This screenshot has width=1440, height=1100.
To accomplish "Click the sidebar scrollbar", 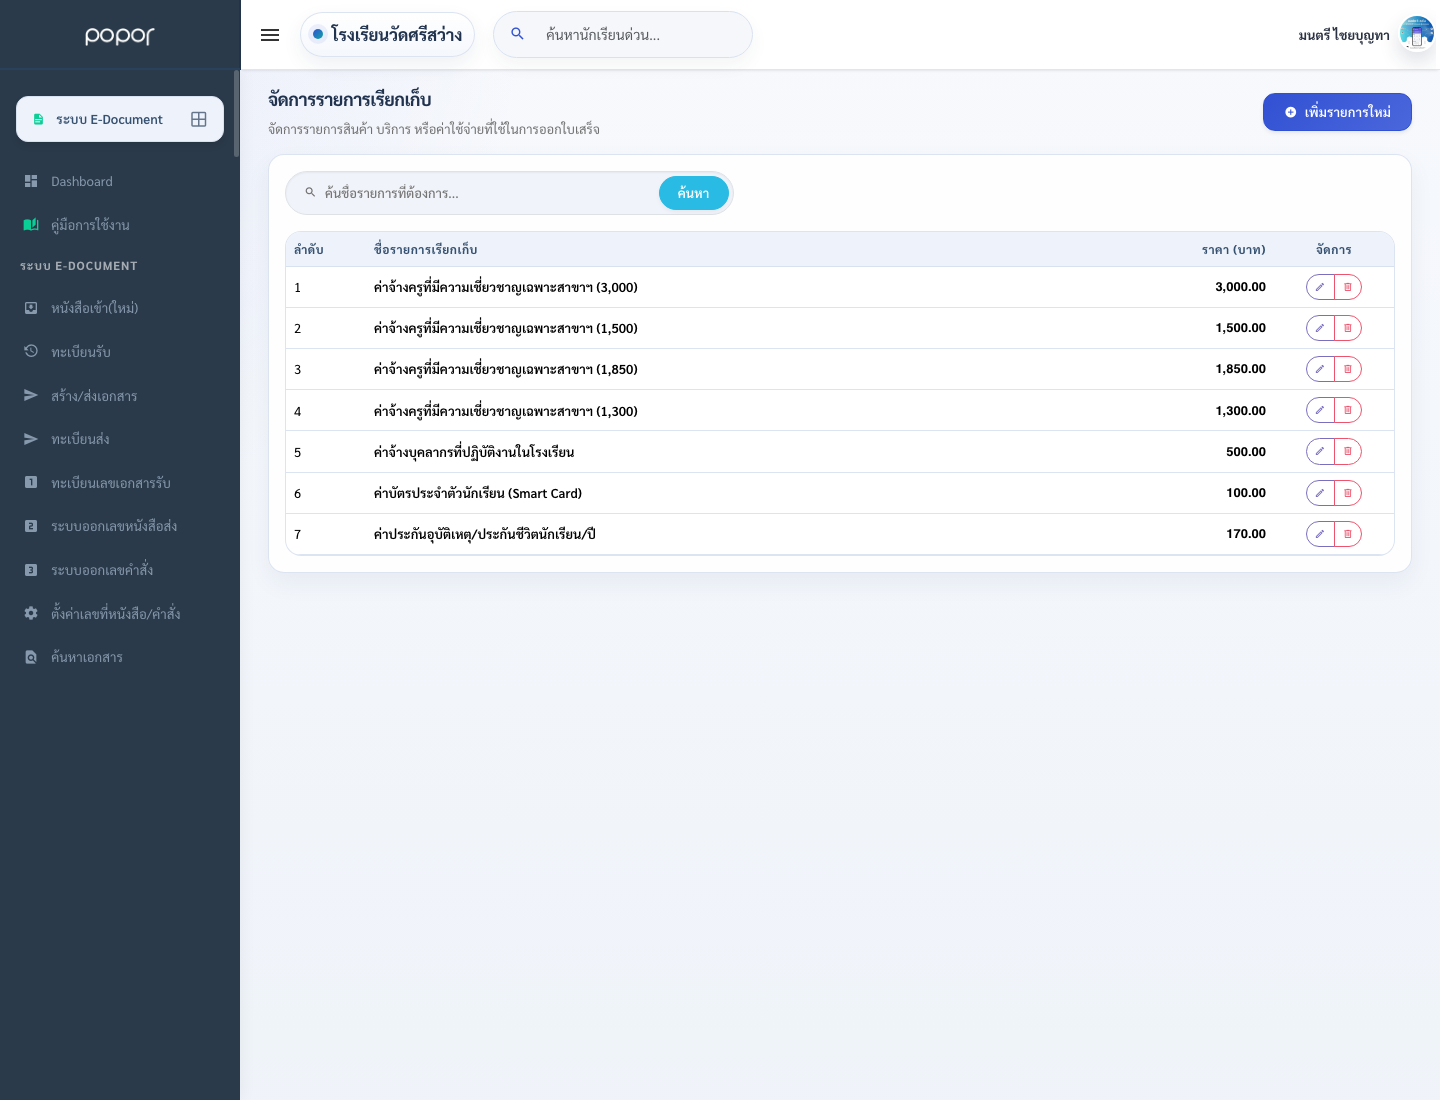I will 237,114.
